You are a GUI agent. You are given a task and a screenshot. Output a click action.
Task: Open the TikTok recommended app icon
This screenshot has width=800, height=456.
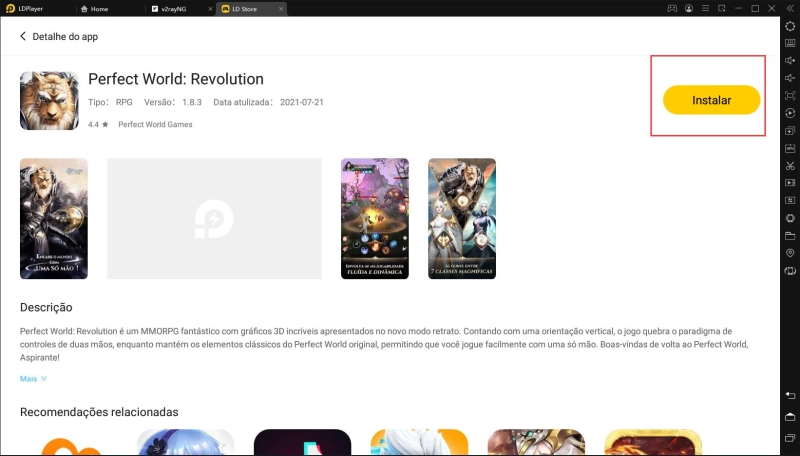[x=302, y=442]
